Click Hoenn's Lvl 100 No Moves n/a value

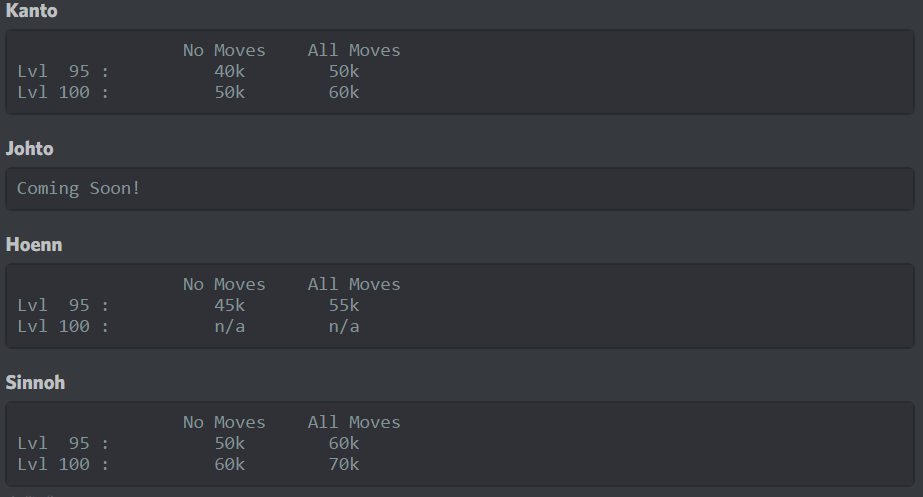(x=229, y=326)
